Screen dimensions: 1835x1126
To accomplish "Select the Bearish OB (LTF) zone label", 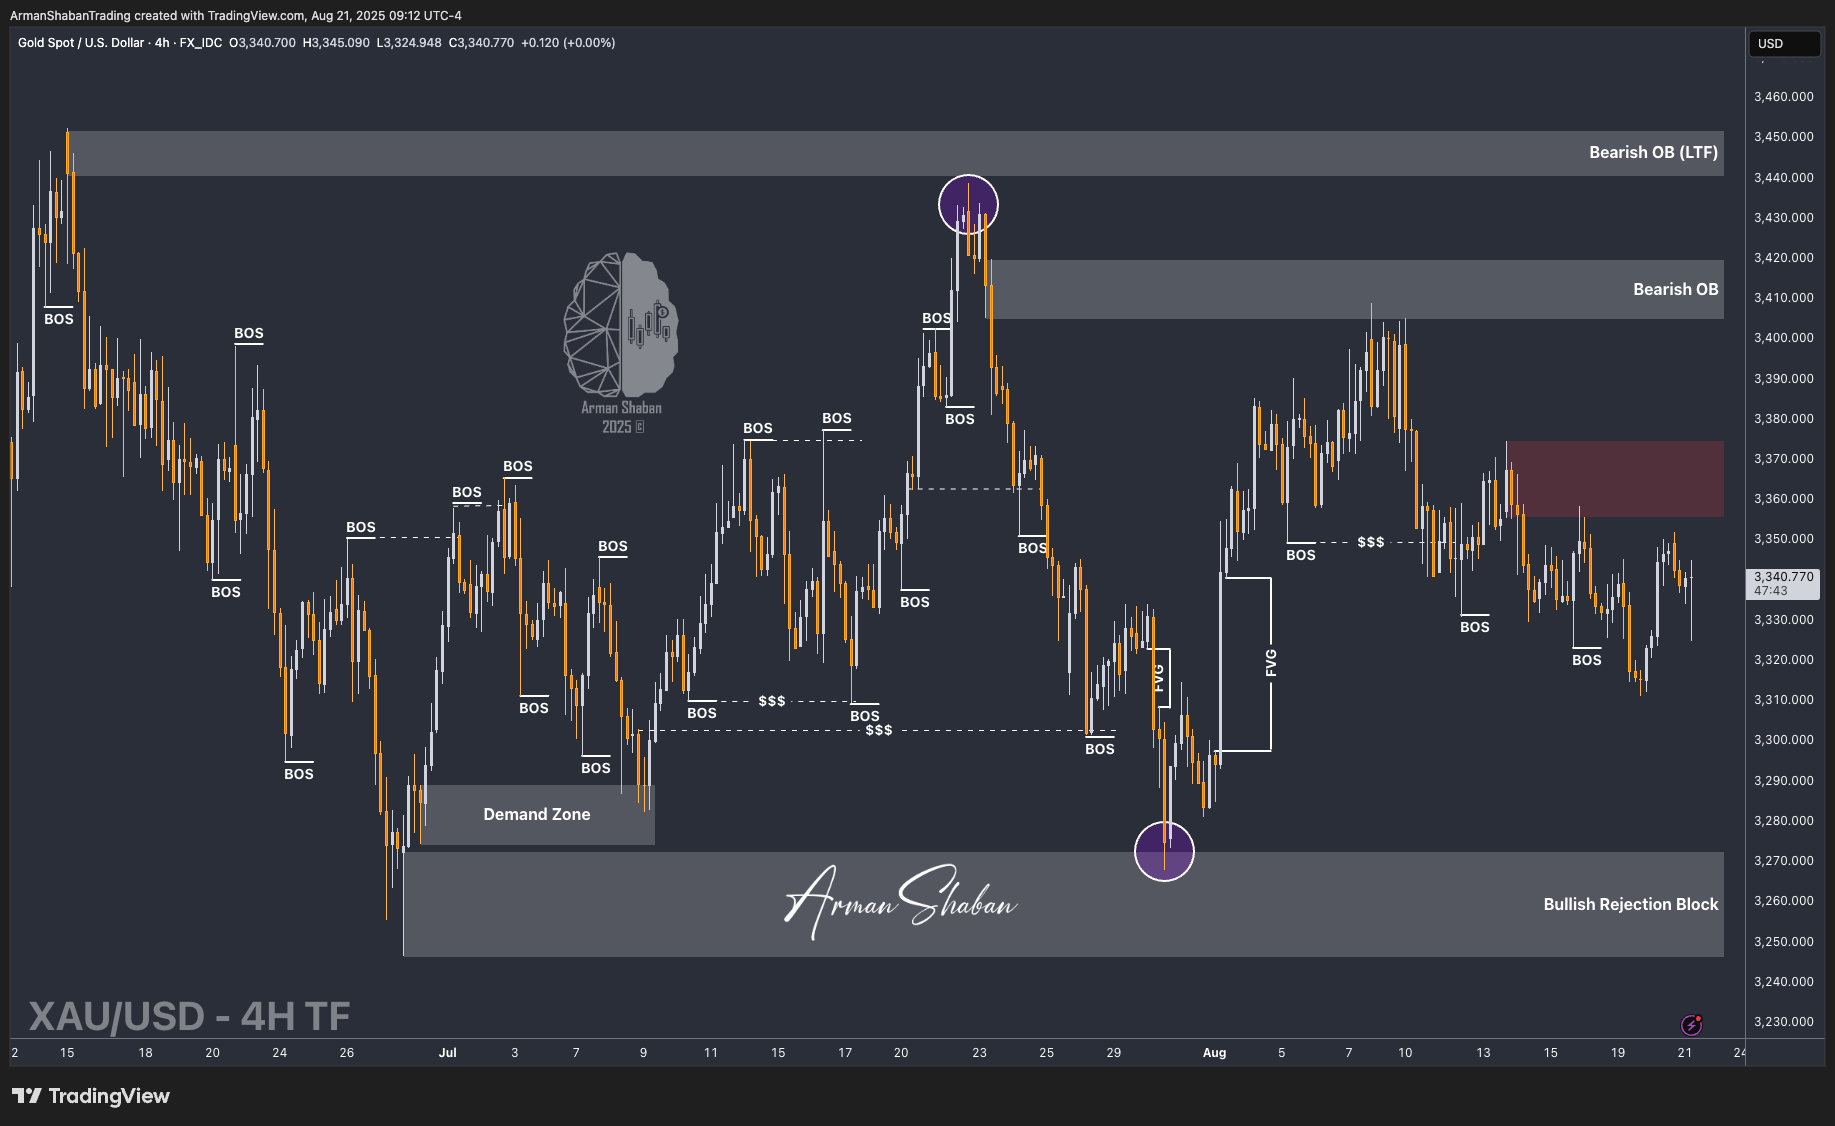I will coord(1653,152).
